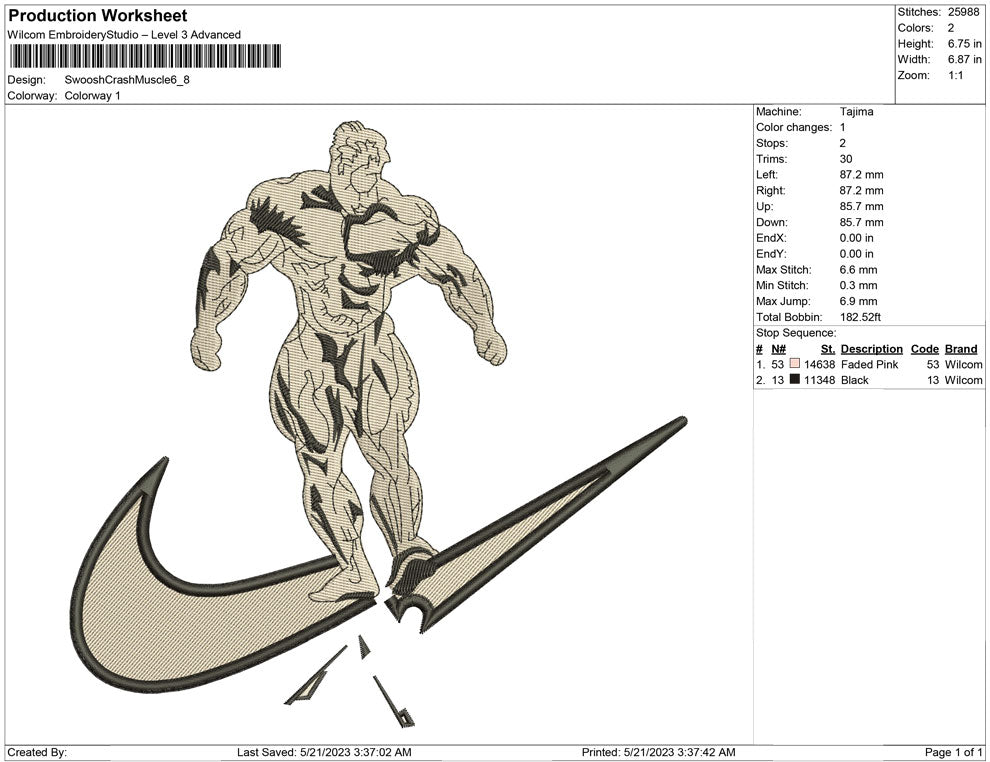The height and width of the screenshot is (762, 990).
Task: Click the Max Jump value '6.9 mm'
Action: click(x=859, y=301)
